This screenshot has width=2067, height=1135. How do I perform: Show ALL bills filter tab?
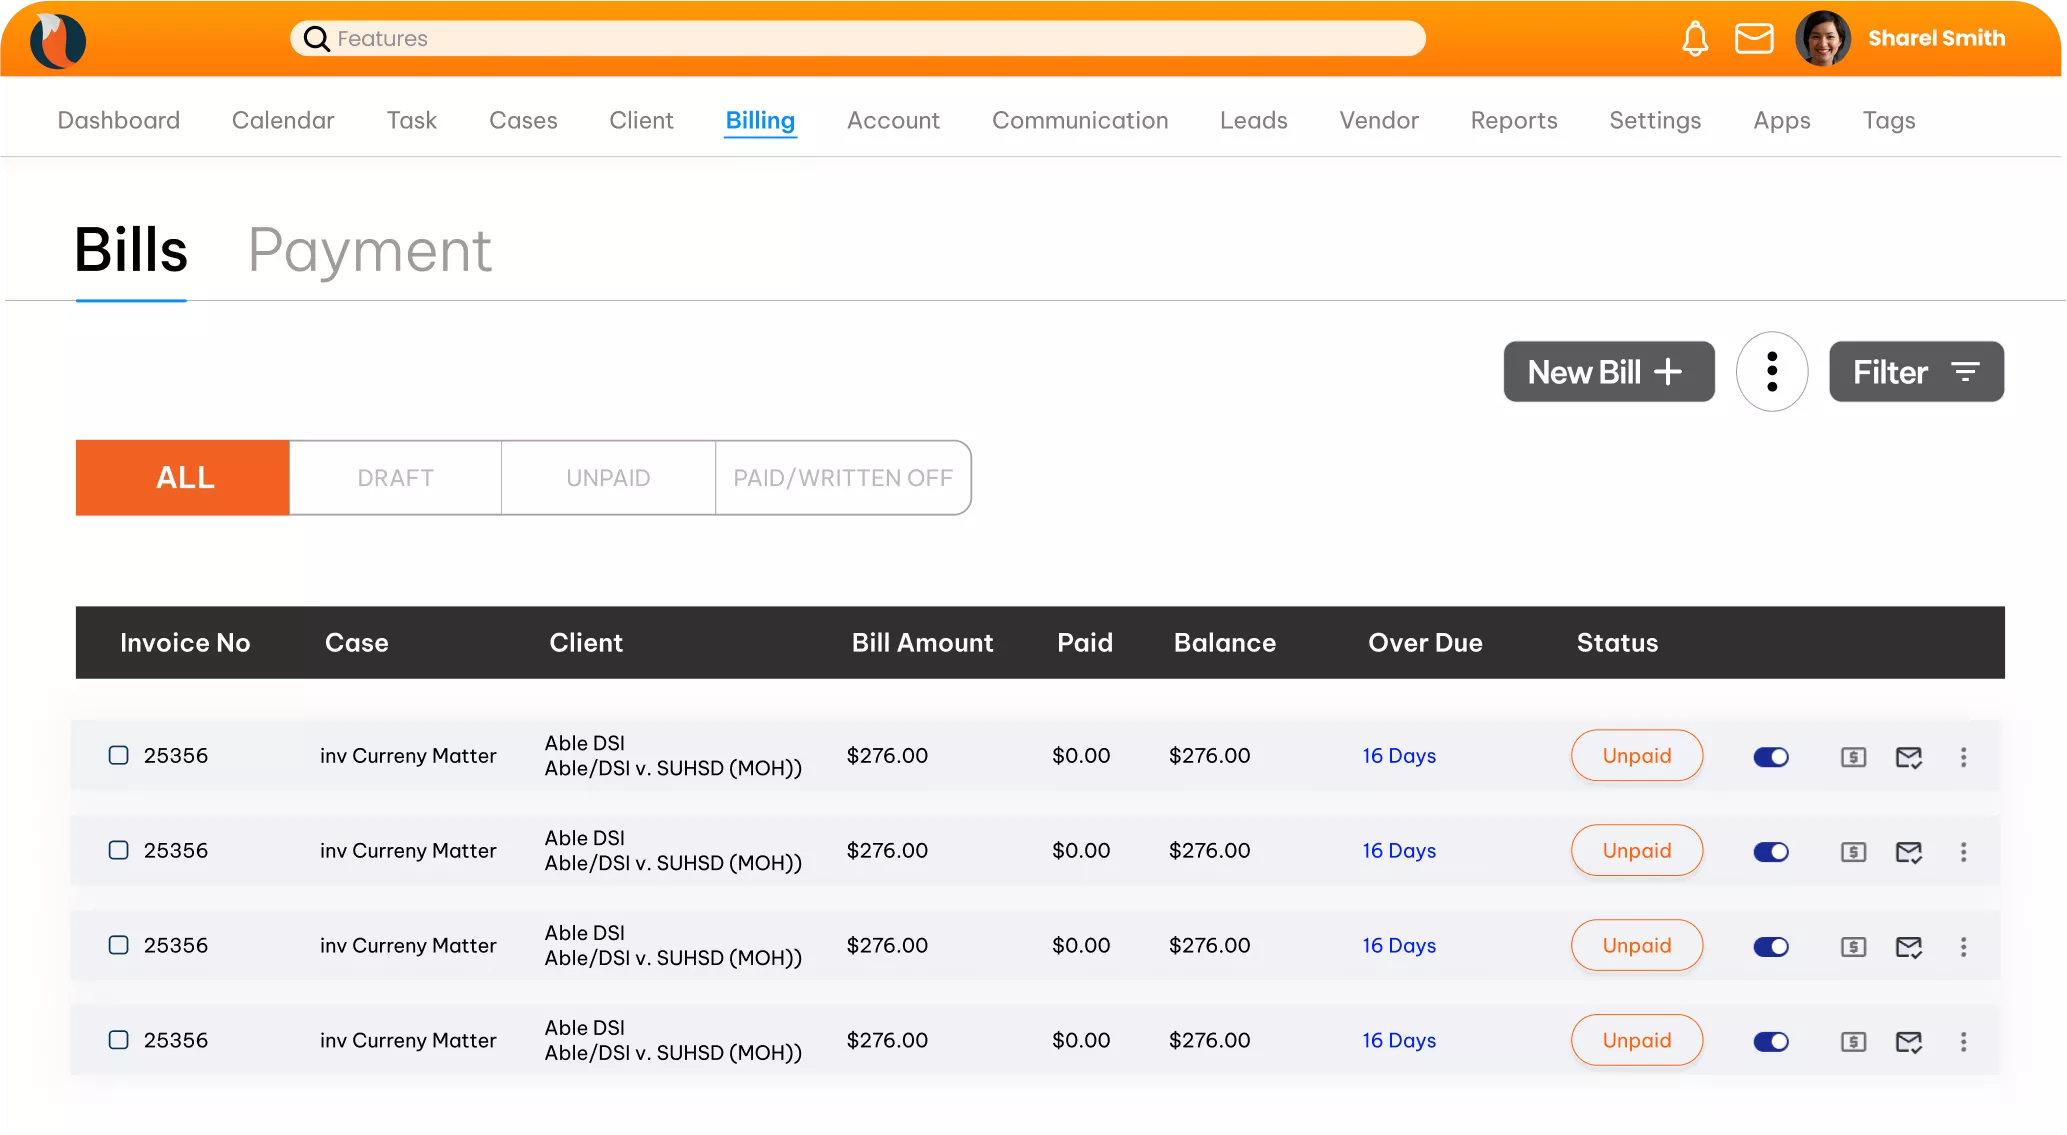tap(182, 478)
